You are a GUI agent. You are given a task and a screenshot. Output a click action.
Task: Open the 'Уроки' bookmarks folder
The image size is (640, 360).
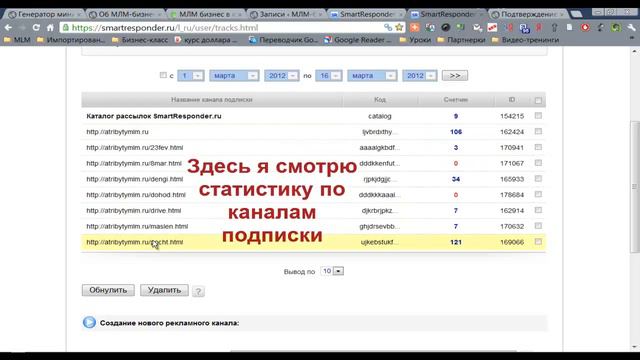tap(415, 40)
